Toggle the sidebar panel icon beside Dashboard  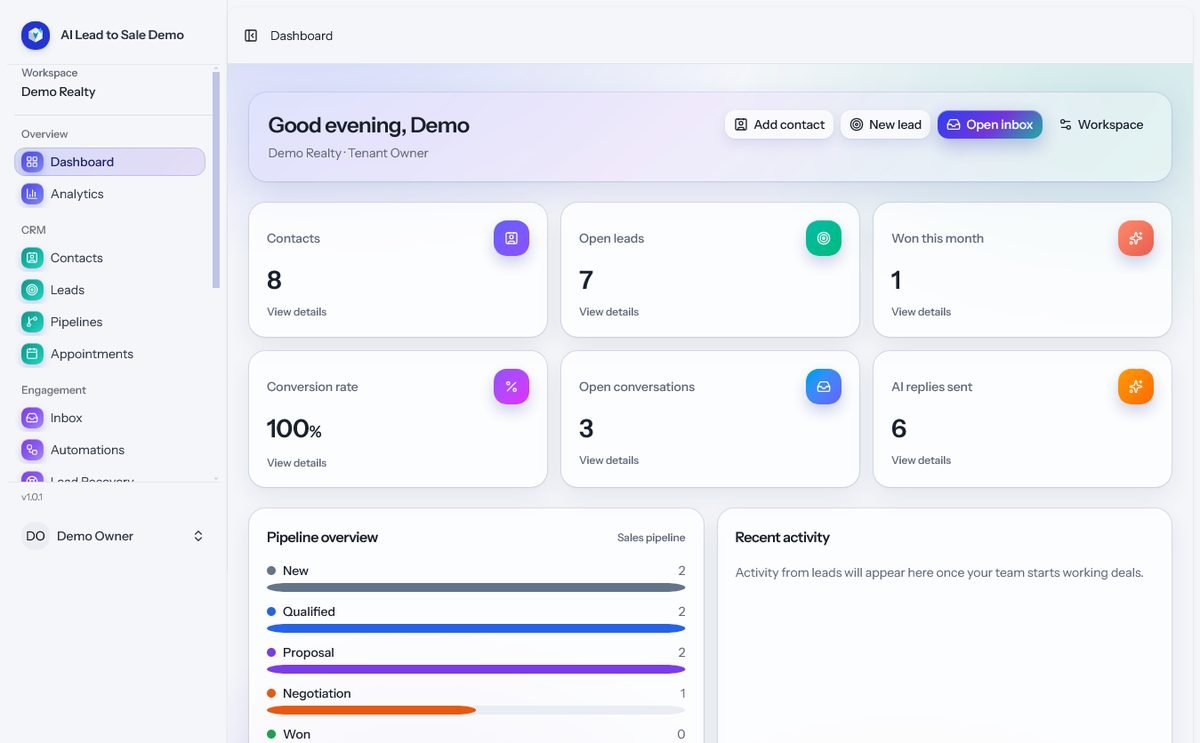[251, 36]
